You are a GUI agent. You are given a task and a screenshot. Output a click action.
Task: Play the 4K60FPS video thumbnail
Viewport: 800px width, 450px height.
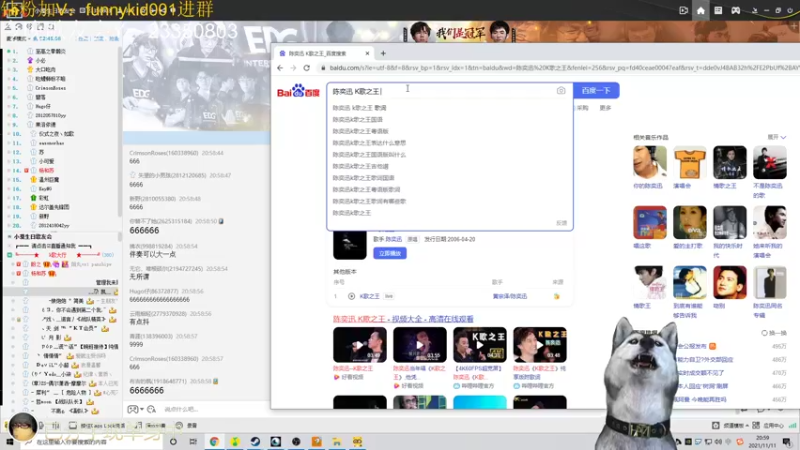(x=480, y=345)
